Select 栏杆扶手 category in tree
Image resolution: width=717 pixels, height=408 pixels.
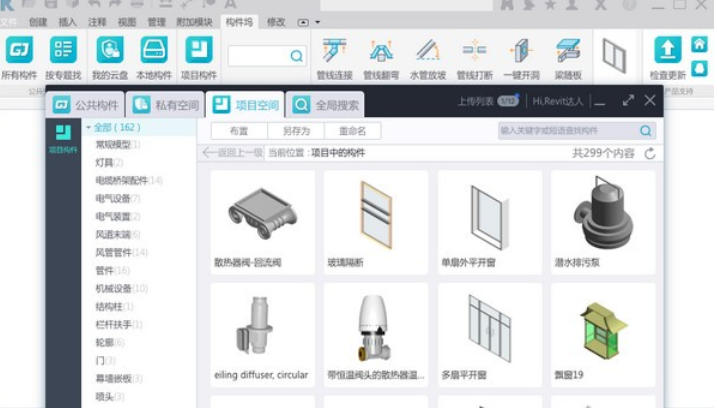[118, 325]
